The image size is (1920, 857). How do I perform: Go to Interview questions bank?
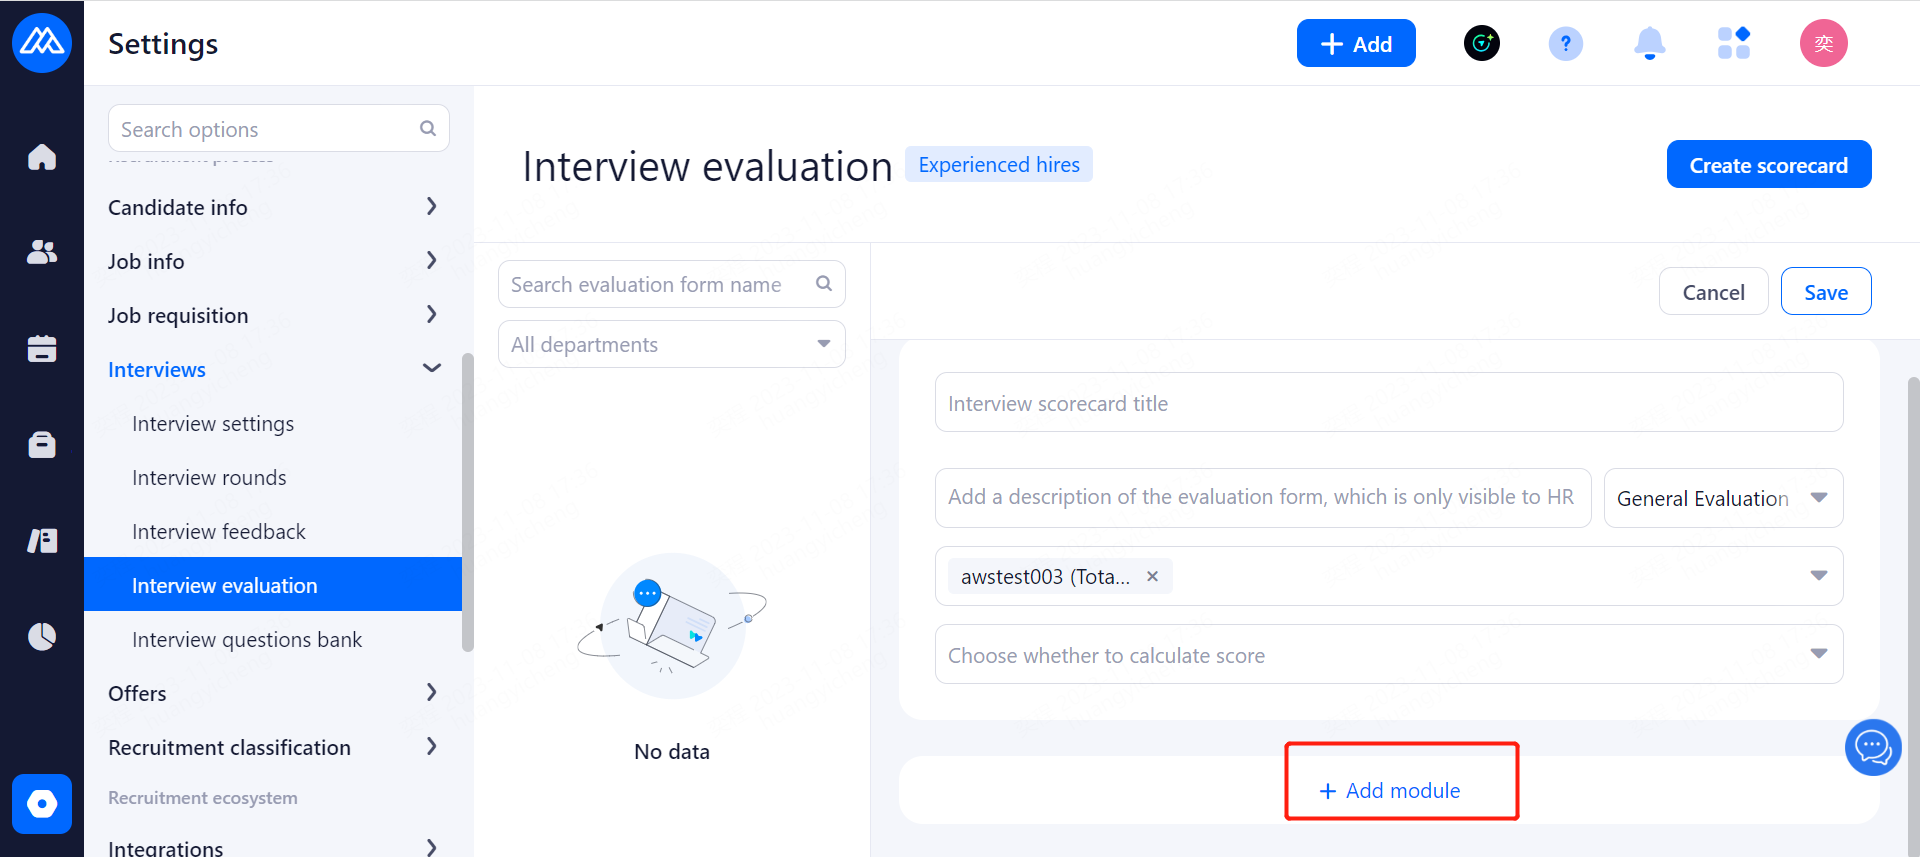[x=247, y=640]
